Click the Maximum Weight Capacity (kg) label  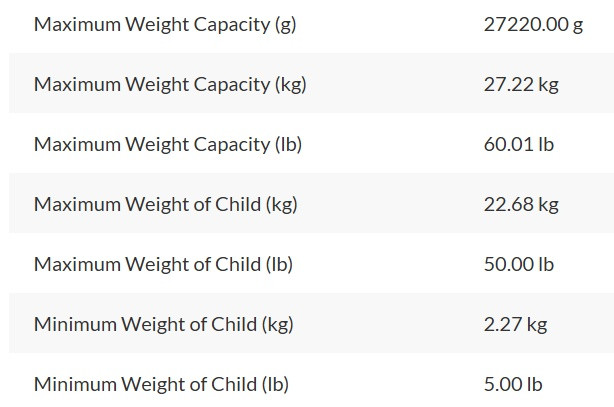click(170, 85)
